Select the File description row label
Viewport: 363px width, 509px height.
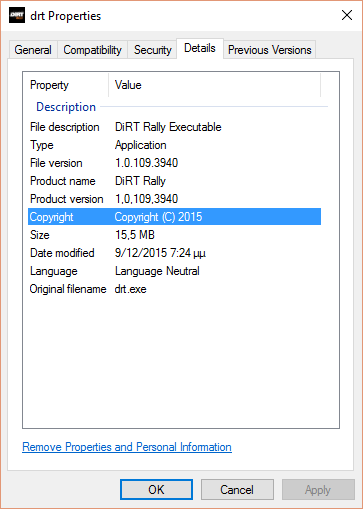click(65, 127)
